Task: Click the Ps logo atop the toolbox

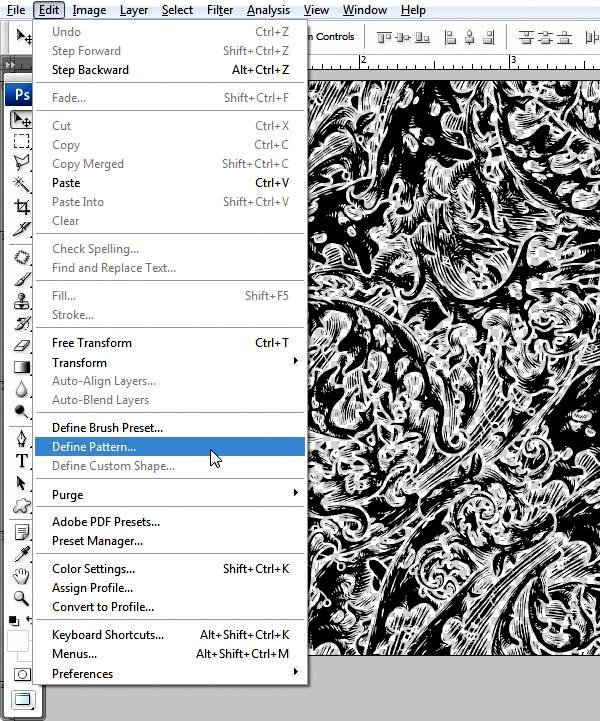Action: (21, 95)
